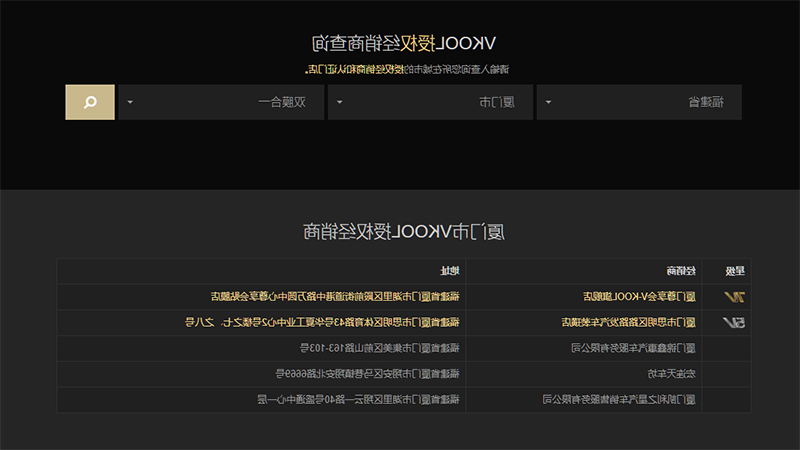Click the address 翔安北路6669号
The height and width of the screenshot is (450, 800).
(368, 374)
